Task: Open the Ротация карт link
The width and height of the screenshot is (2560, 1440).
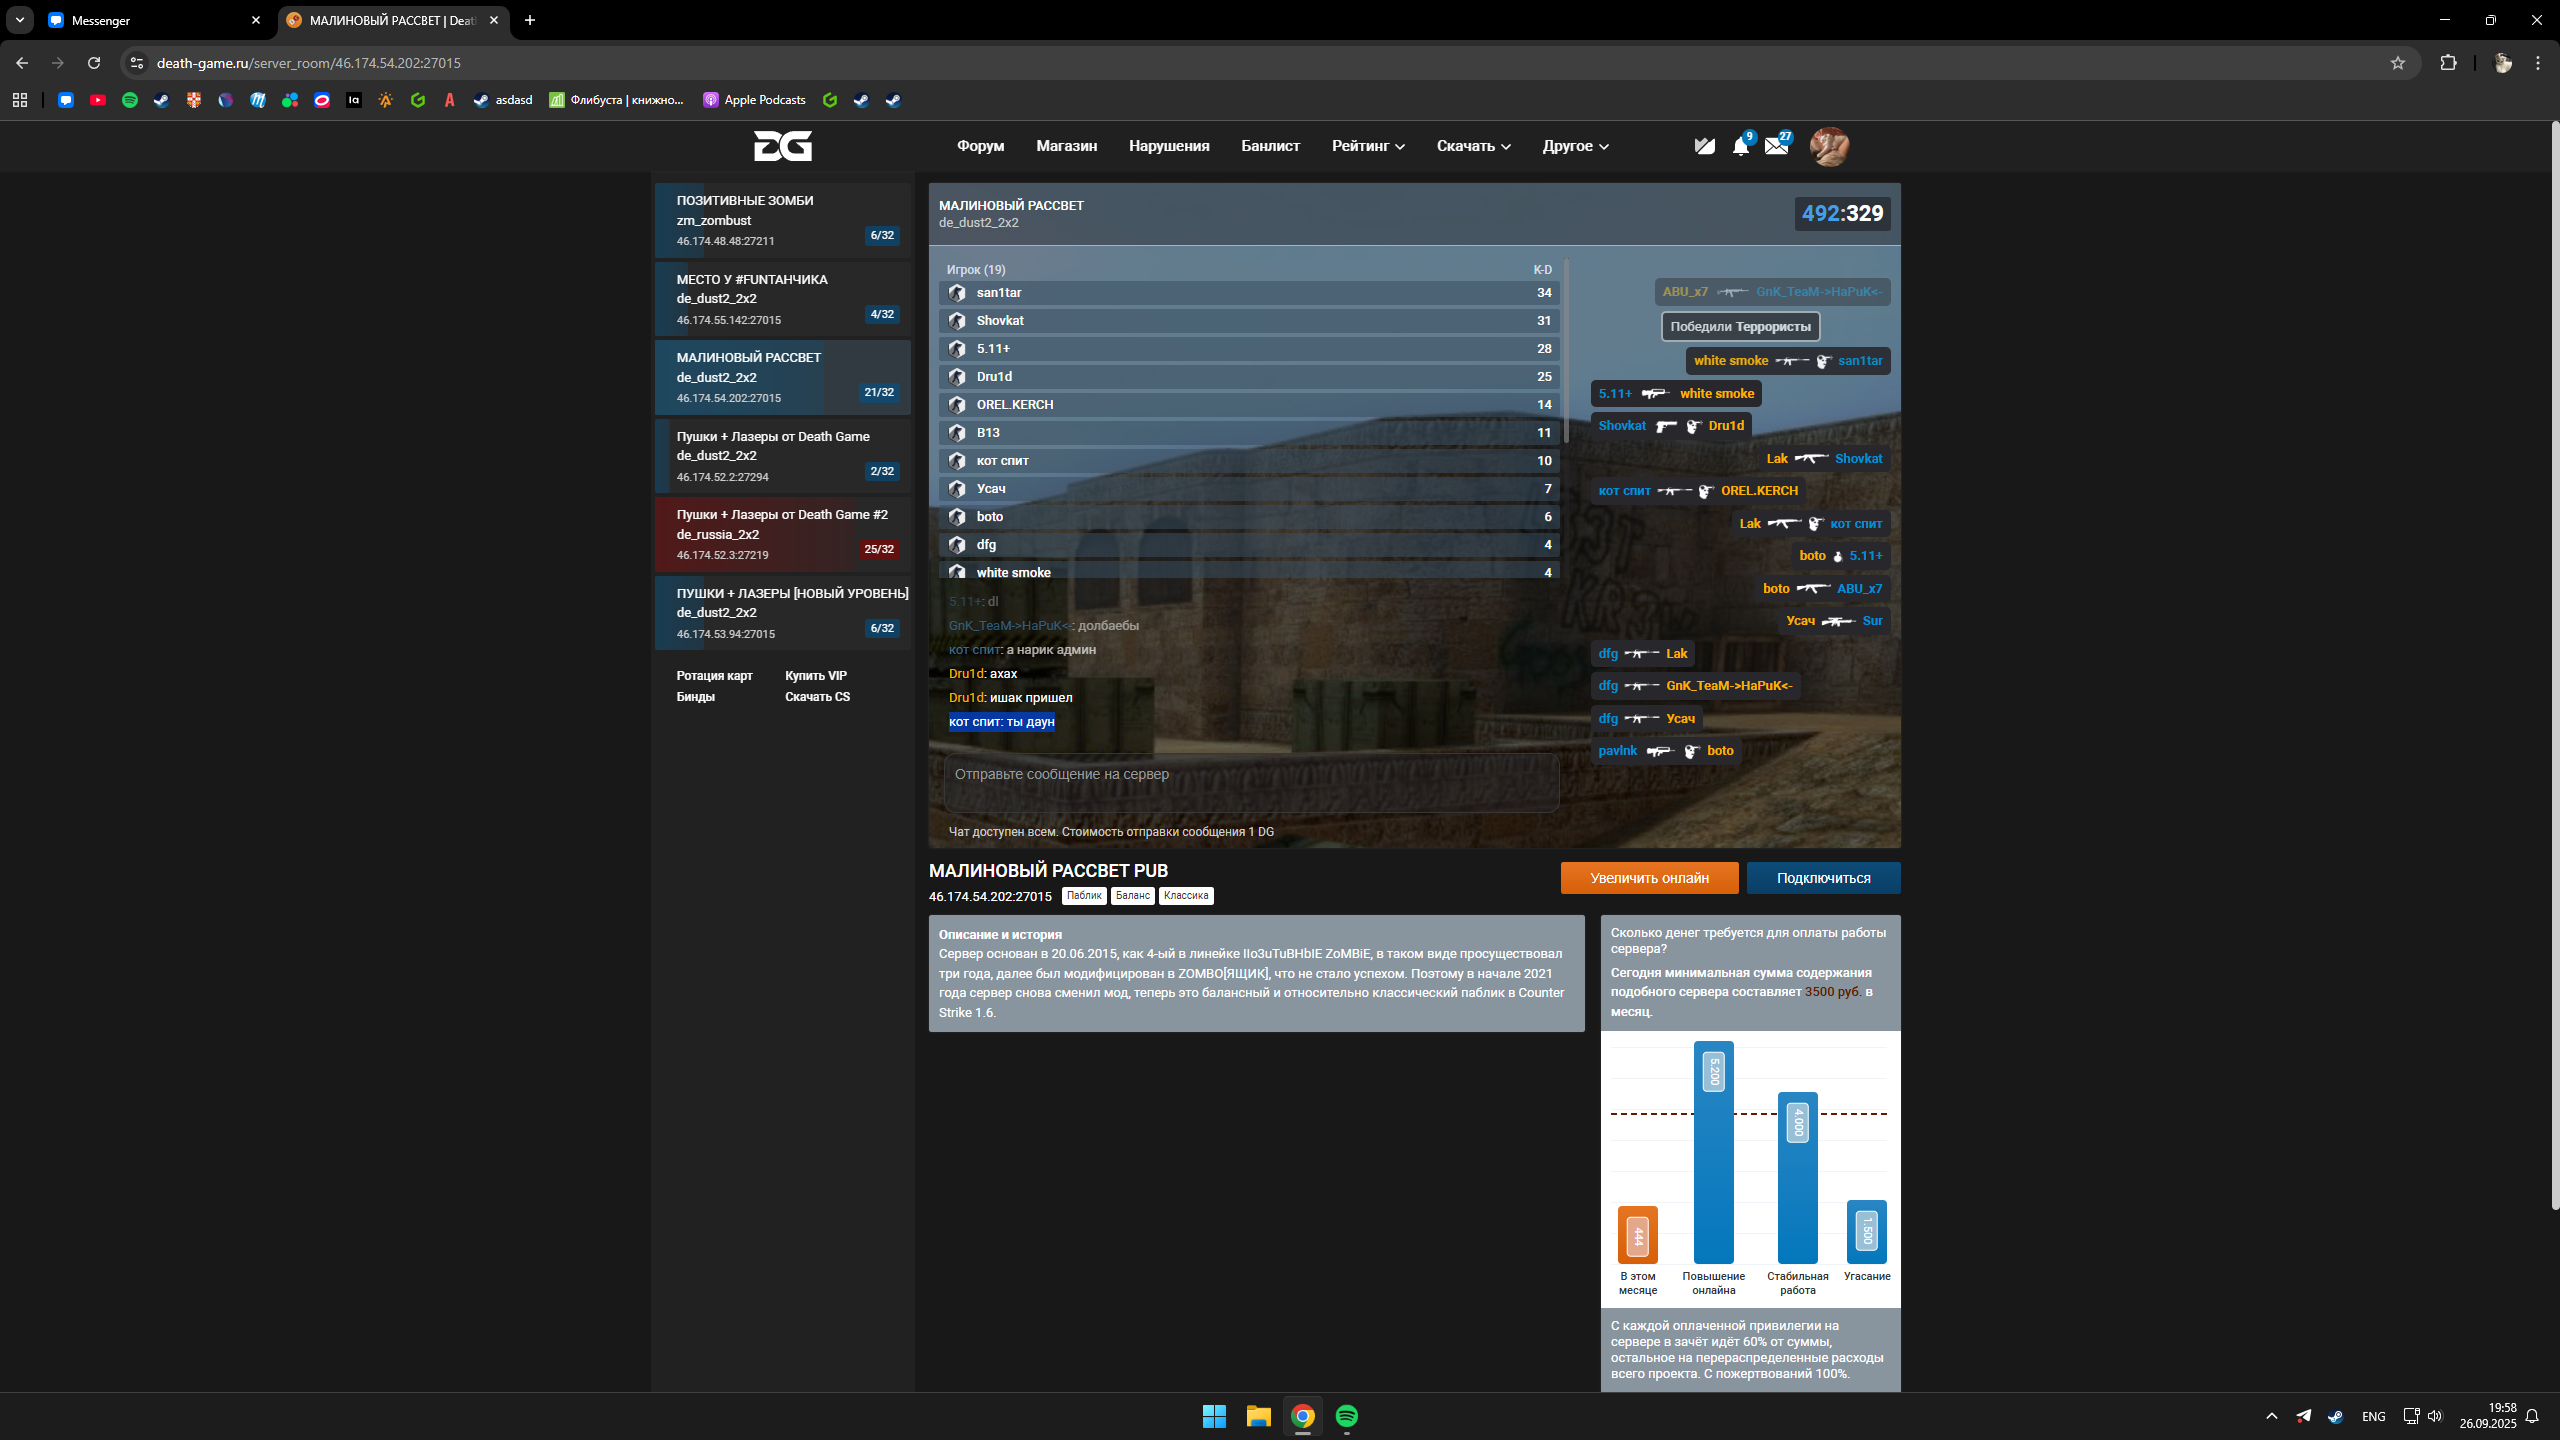Action: click(x=714, y=676)
